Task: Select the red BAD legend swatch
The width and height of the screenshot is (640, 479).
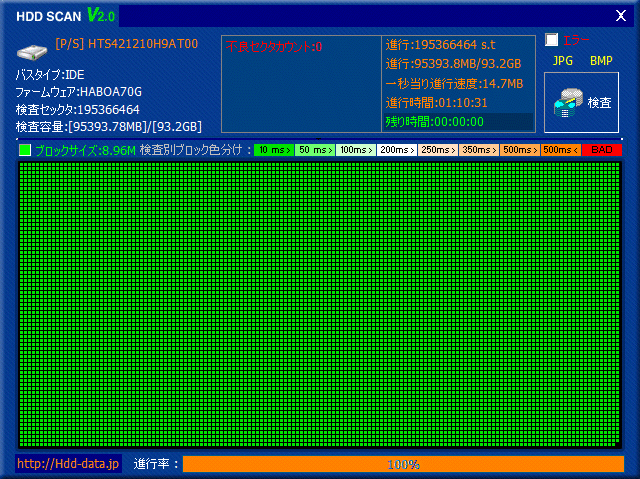Action: 602,150
